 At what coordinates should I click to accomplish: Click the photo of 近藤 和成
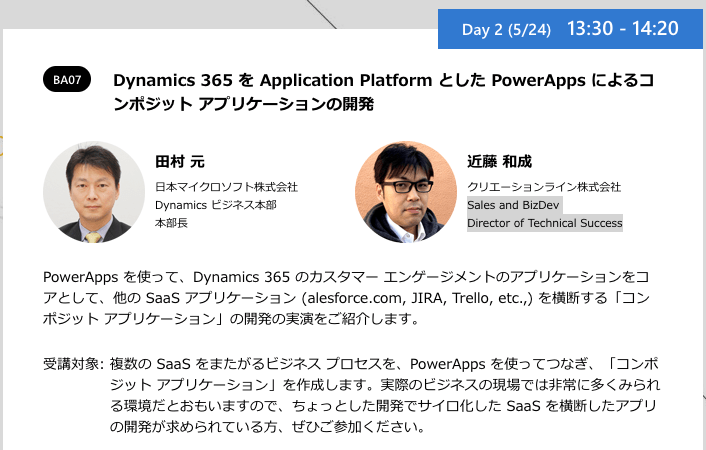coord(406,192)
